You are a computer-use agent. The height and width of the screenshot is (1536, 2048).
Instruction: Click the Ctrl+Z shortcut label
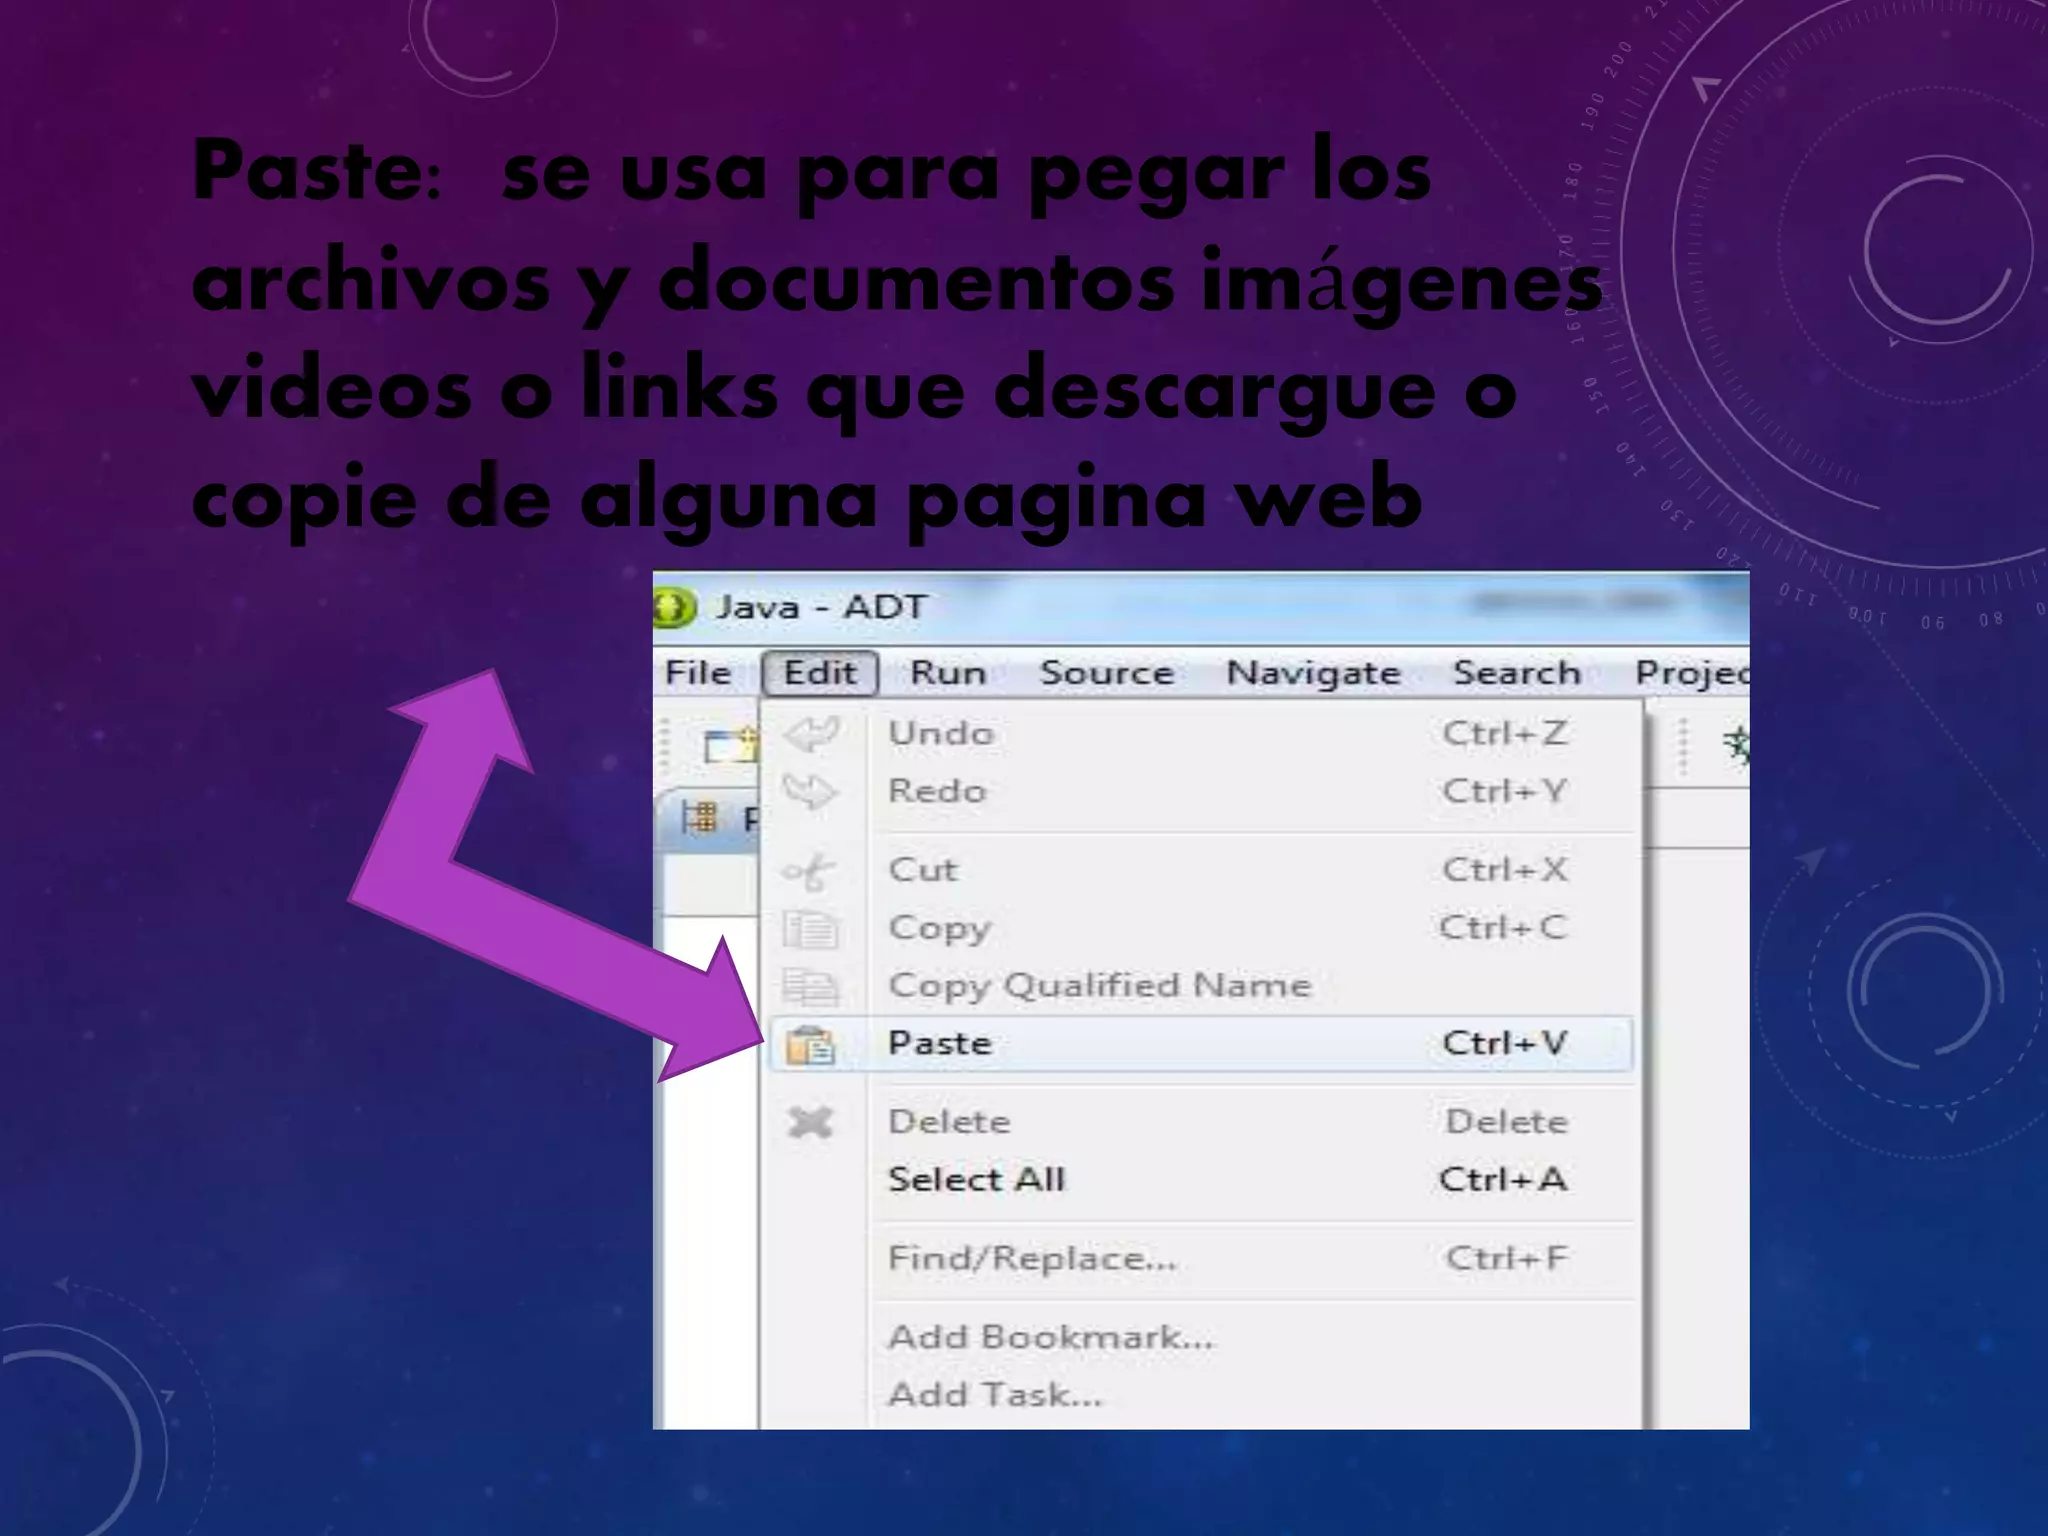coord(1504,733)
